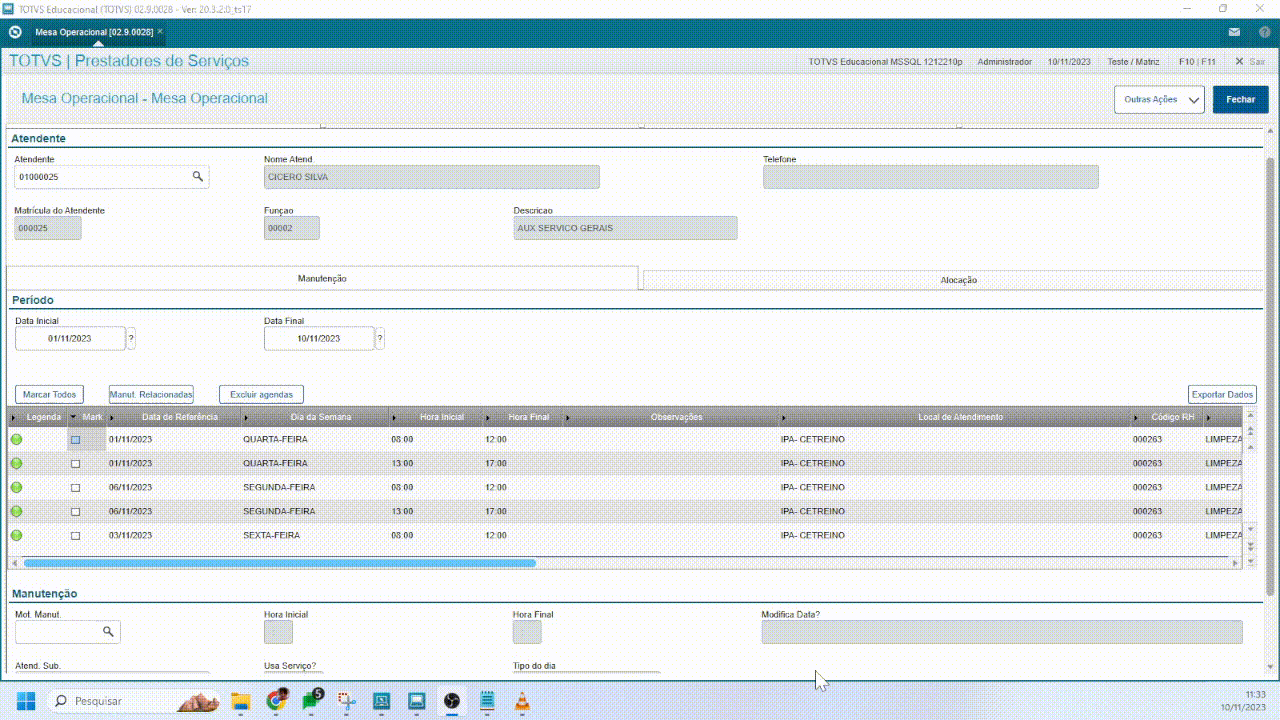
Task: Click the grid scroll-right arrow
Action: click(x=1236, y=563)
